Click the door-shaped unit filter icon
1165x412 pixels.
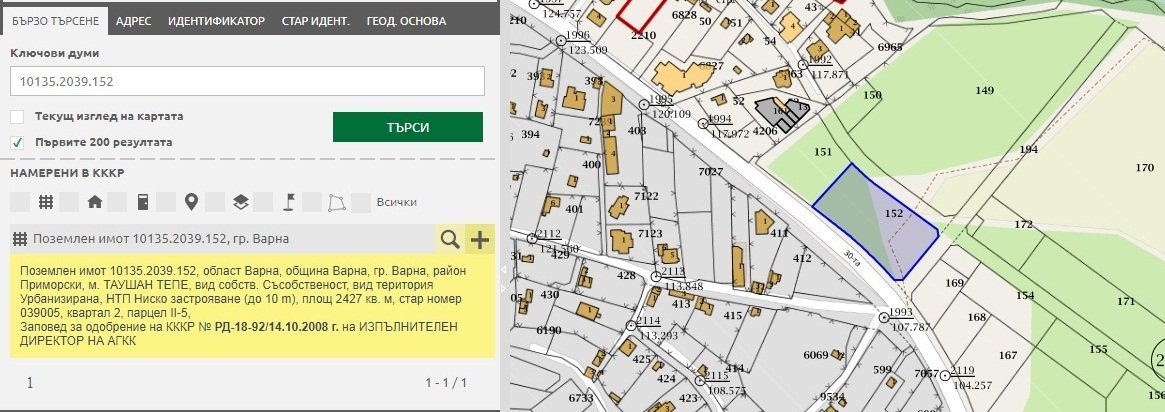(x=143, y=202)
